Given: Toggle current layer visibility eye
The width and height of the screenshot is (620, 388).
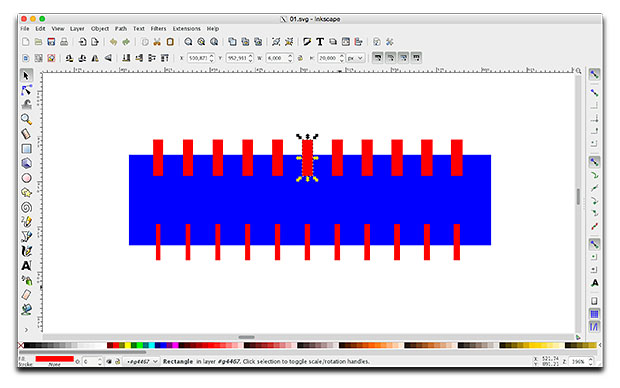Looking at the screenshot, I should tap(109, 362).
